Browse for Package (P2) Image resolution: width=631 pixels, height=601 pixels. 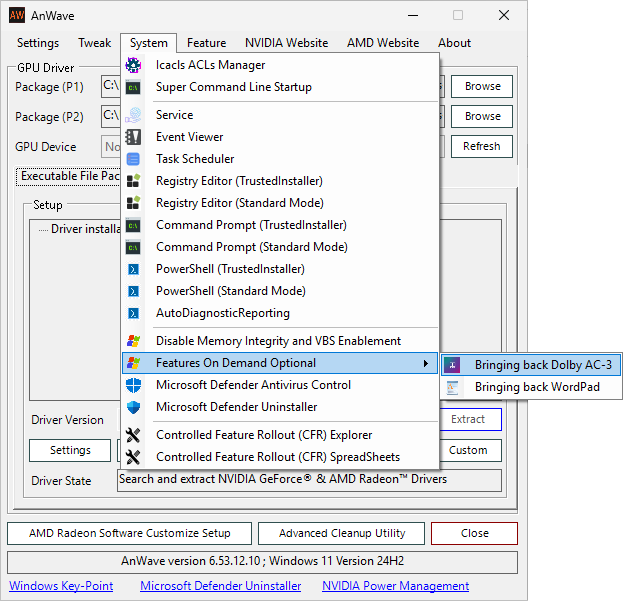click(x=482, y=116)
